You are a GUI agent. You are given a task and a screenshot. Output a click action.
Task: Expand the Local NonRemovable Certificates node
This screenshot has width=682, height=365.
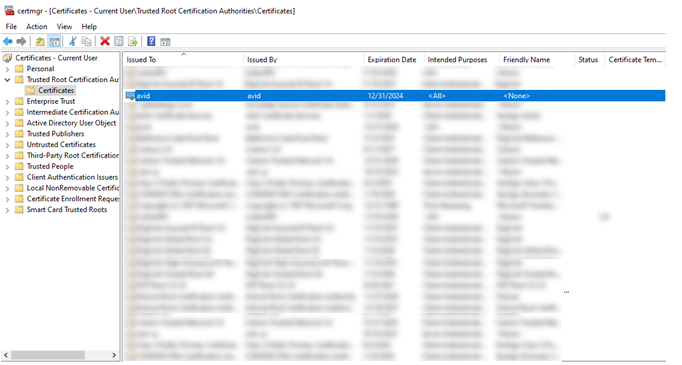click(x=7, y=188)
